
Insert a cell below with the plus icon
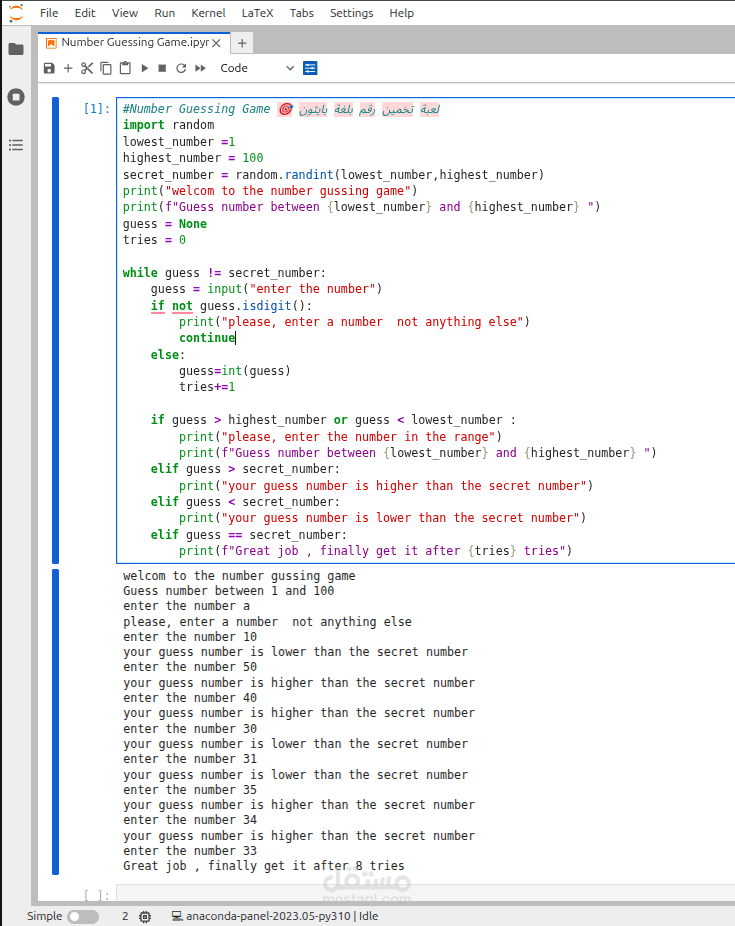coord(68,69)
